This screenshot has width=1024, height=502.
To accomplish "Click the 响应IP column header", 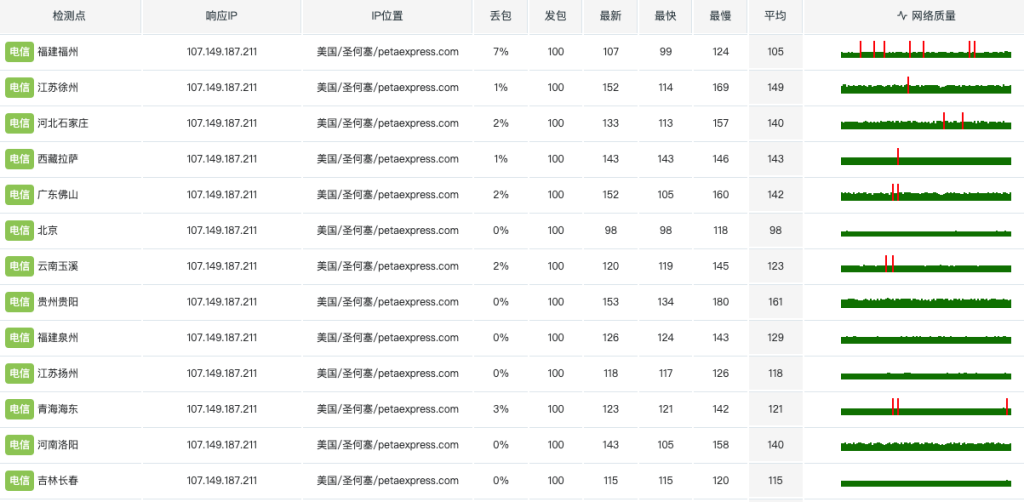I will tap(221, 16).
